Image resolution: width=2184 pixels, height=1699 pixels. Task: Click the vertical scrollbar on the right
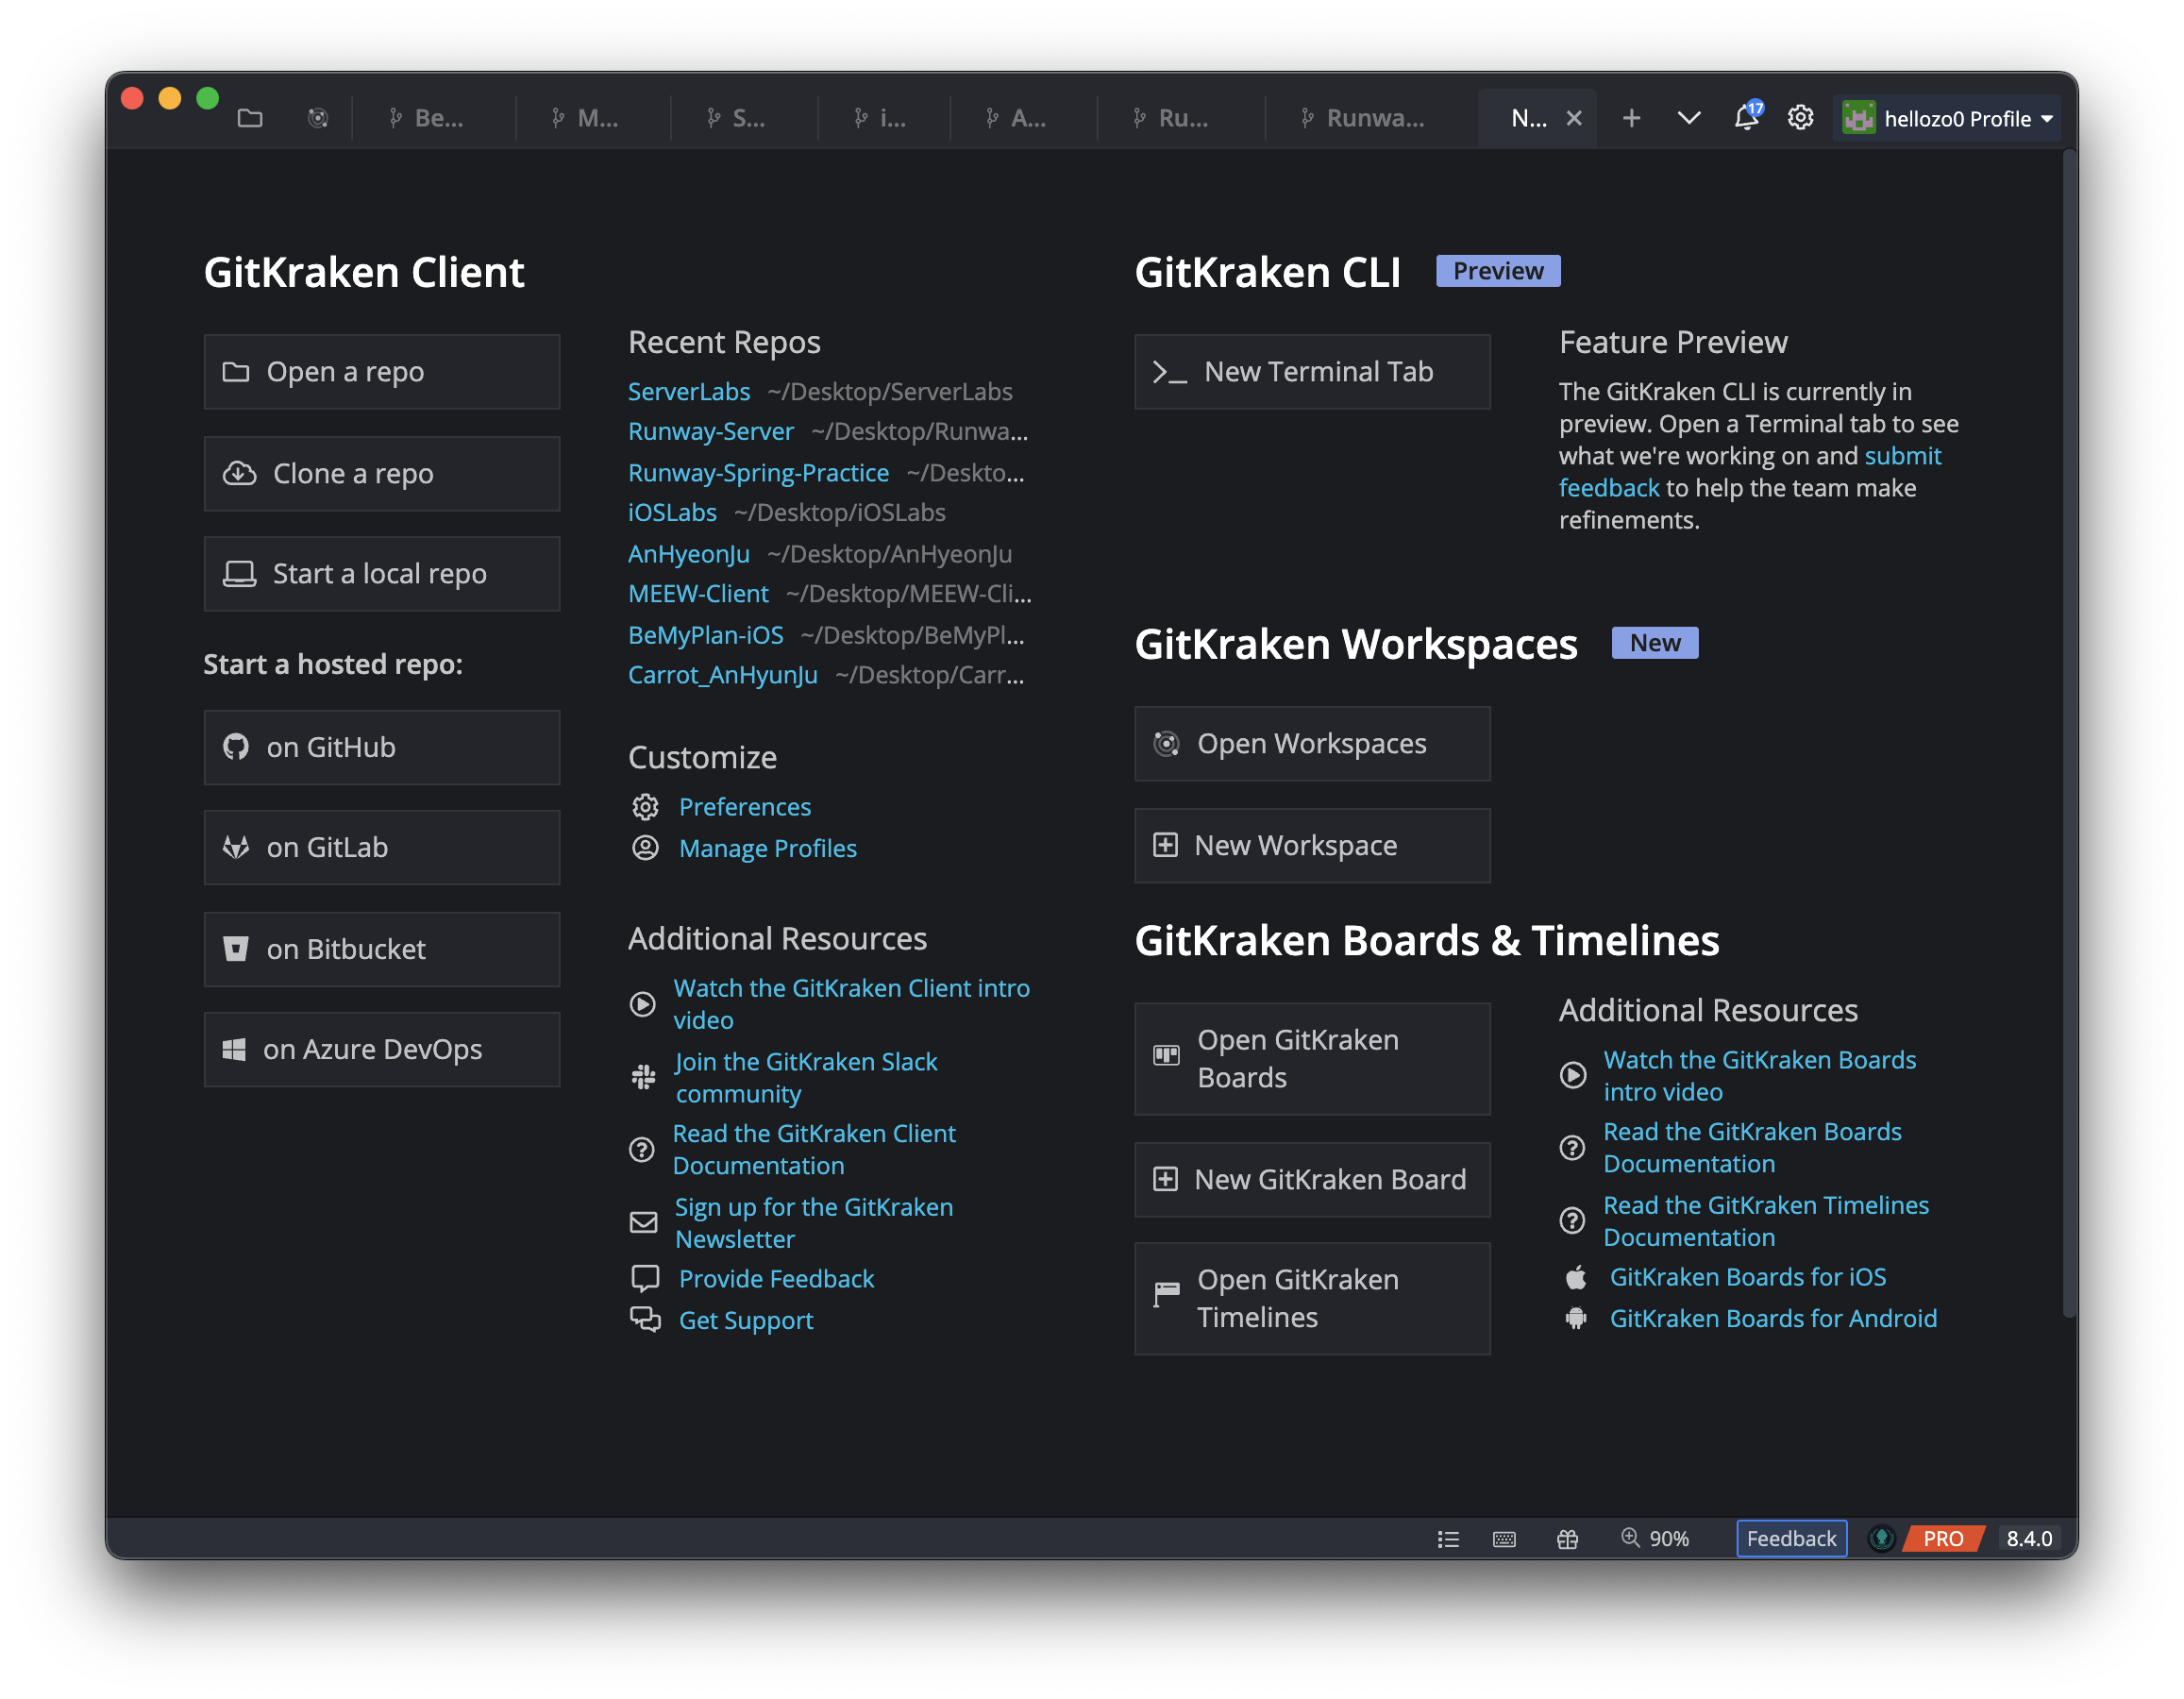point(2068,730)
